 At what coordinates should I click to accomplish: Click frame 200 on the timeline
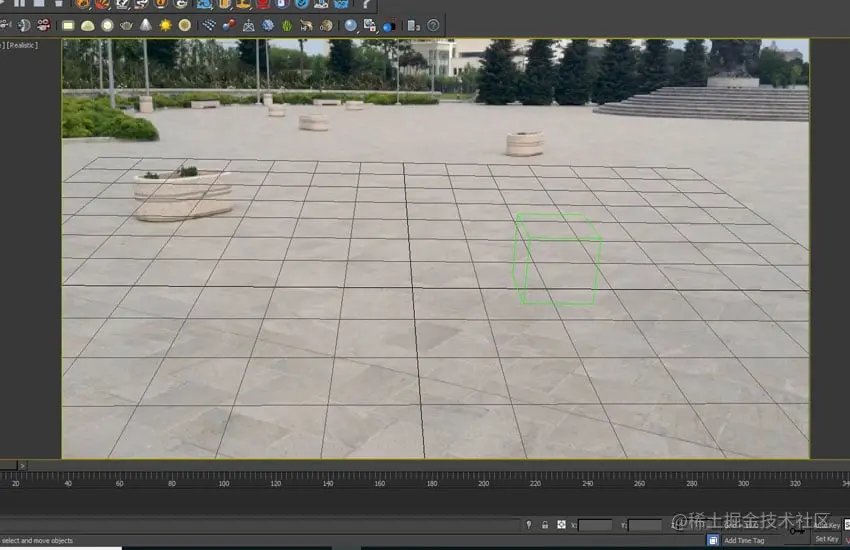(484, 483)
